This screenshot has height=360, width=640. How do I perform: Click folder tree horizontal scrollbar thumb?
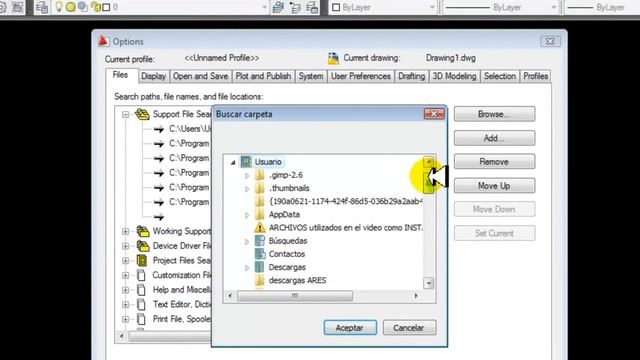(x=295, y=296)
